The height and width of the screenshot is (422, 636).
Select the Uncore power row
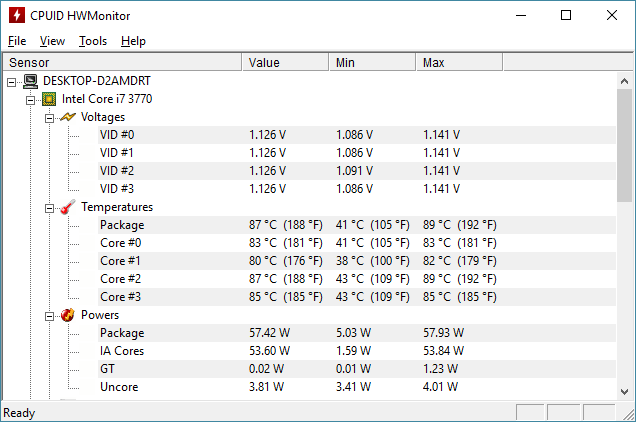(x=357, y=387)
